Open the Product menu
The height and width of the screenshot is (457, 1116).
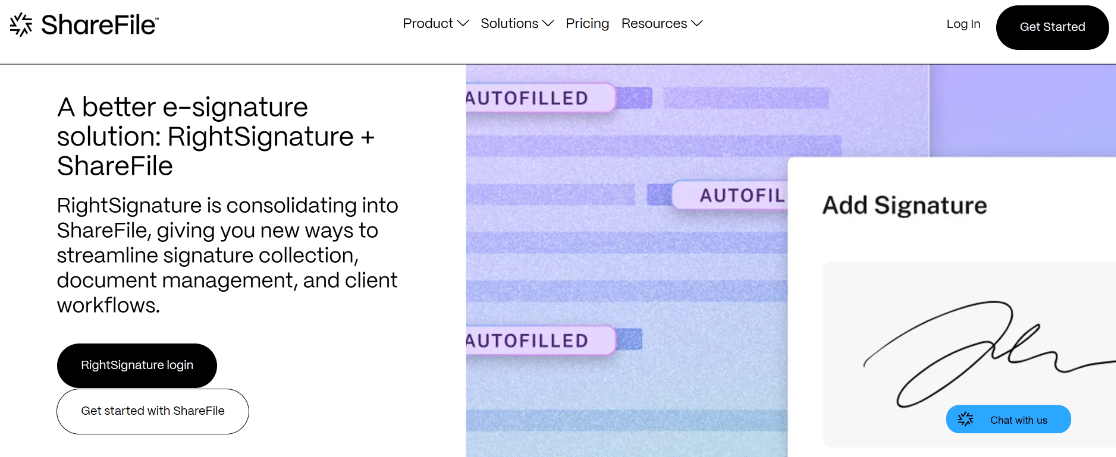coord(436,23)
